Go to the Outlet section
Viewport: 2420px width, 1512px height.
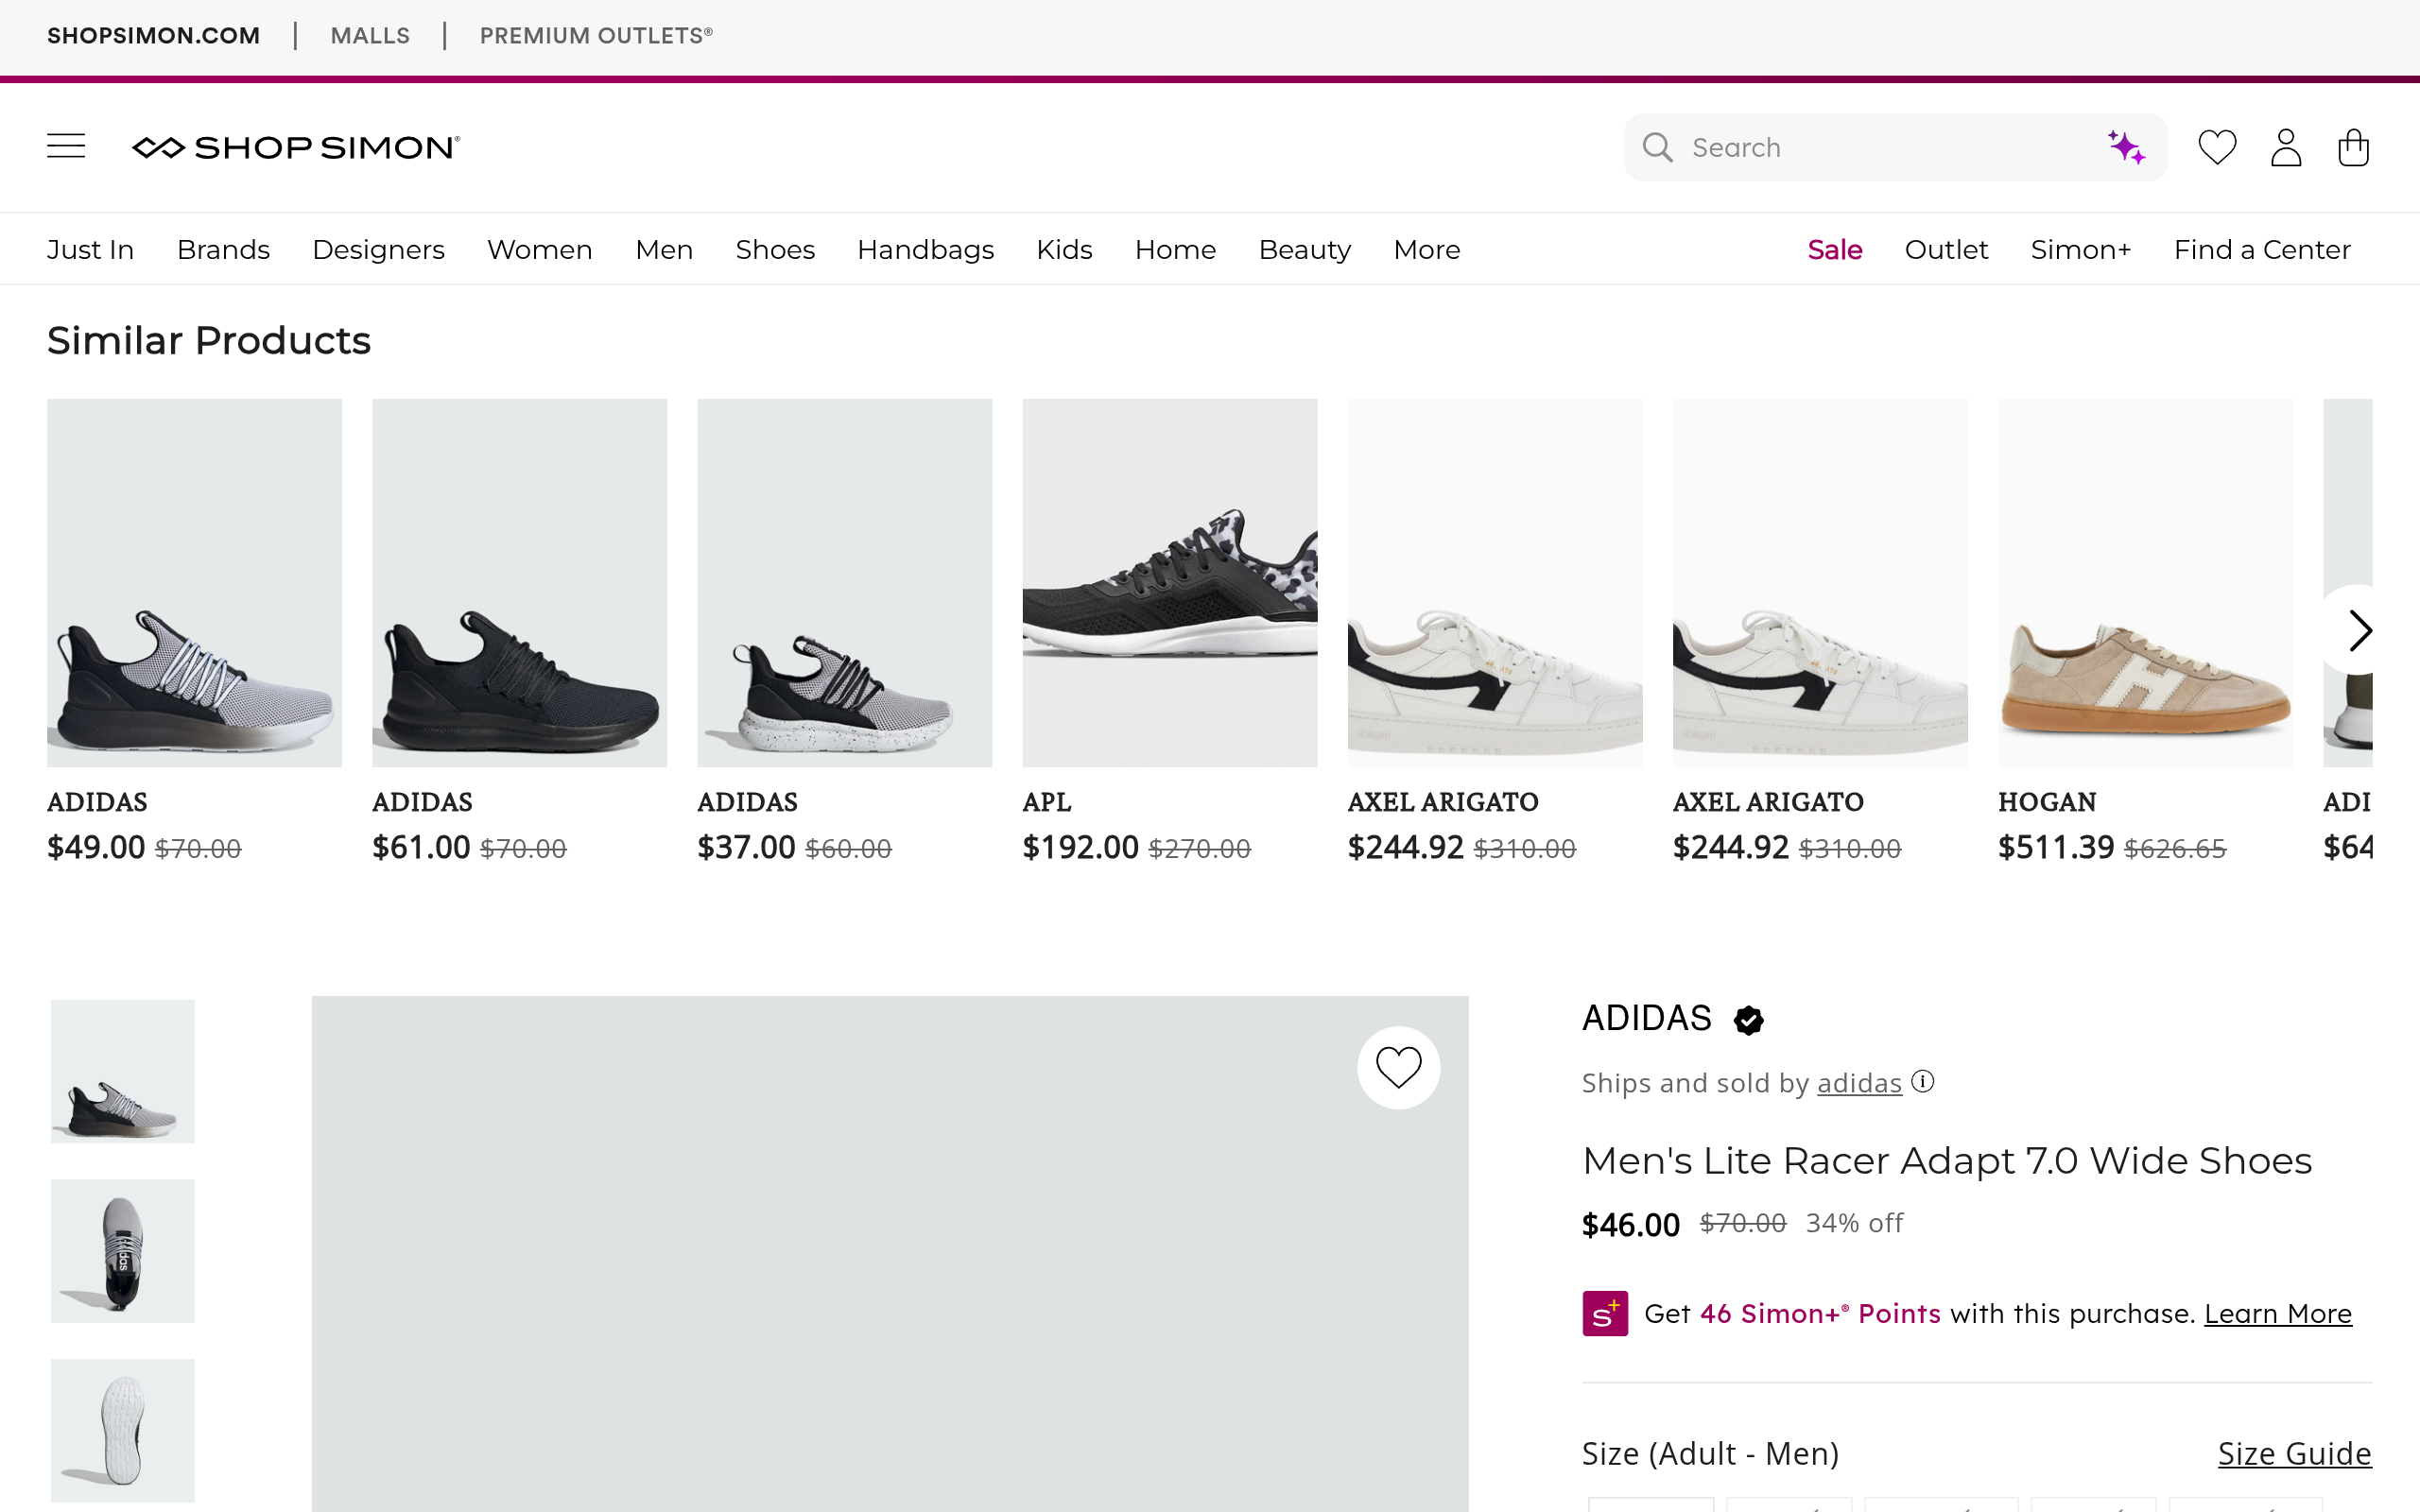point(1946,249)
